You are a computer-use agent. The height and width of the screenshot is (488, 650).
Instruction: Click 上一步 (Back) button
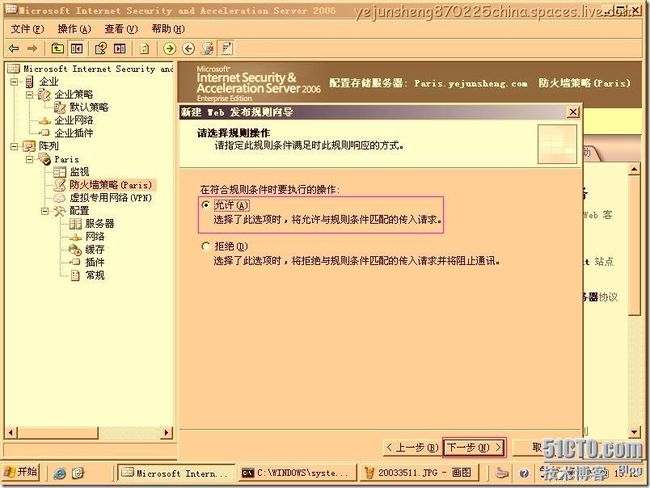[412, 448]
